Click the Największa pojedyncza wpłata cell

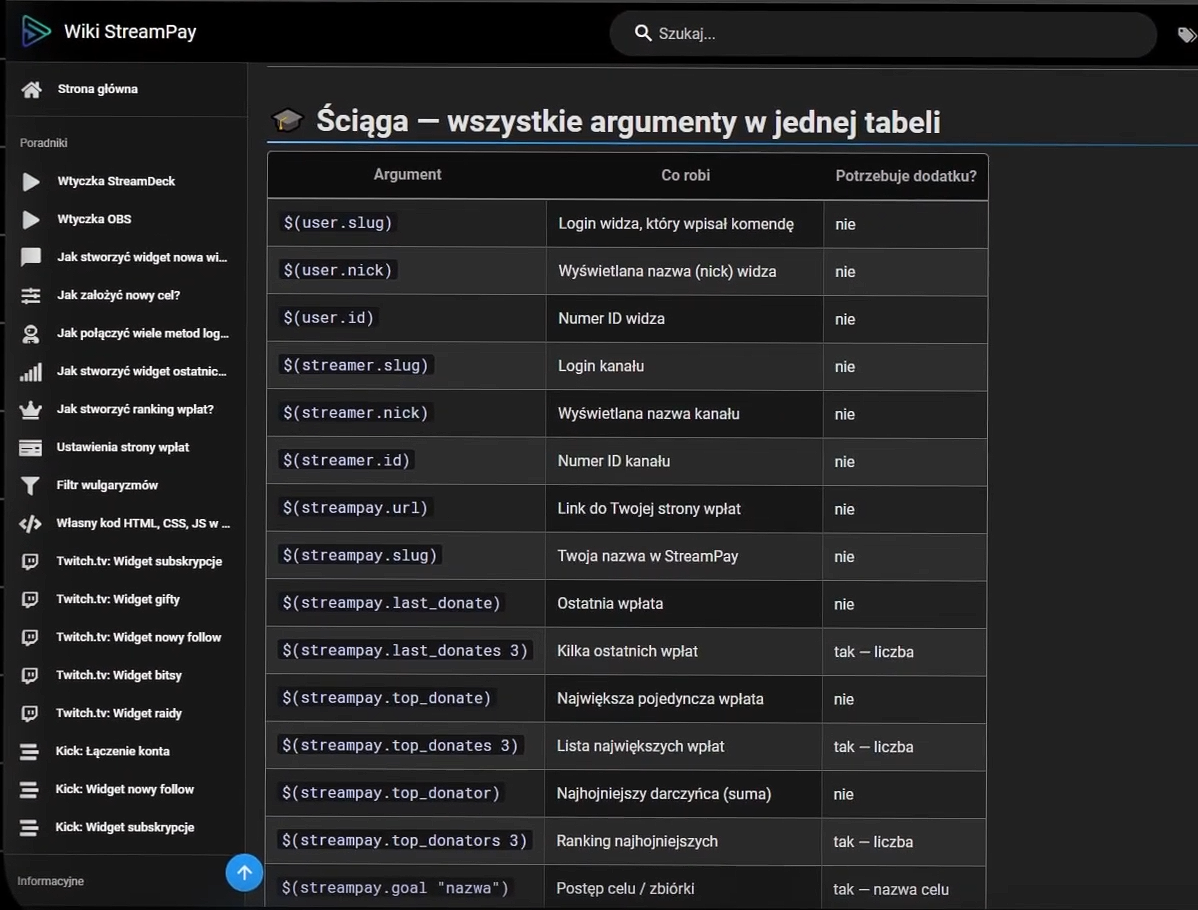coord(684,698)
